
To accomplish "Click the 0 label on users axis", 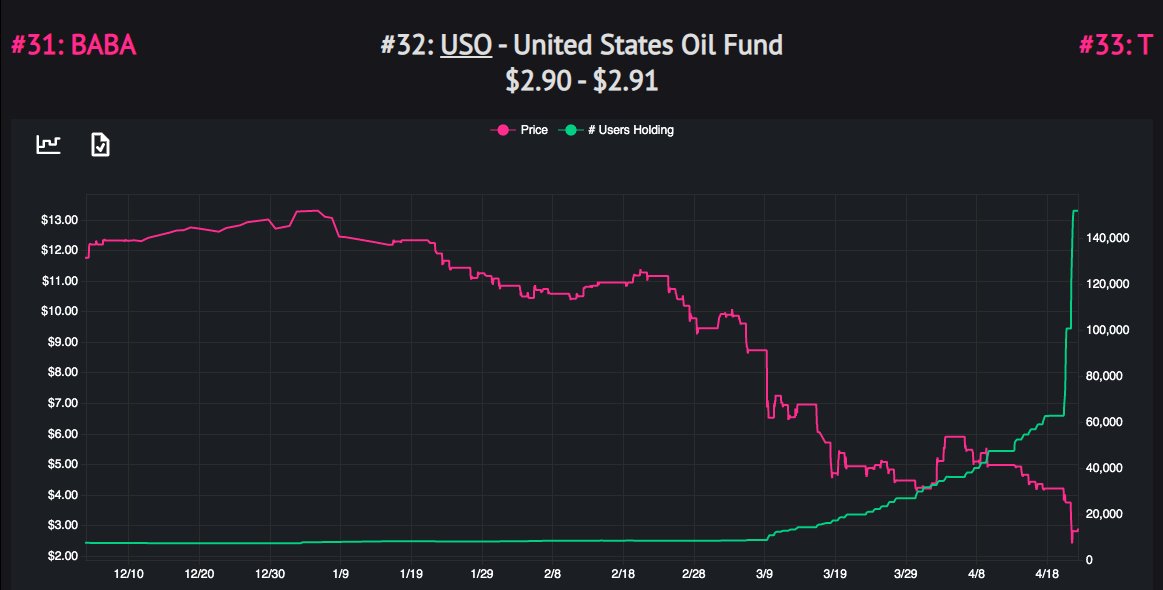I will point(1089,560).
